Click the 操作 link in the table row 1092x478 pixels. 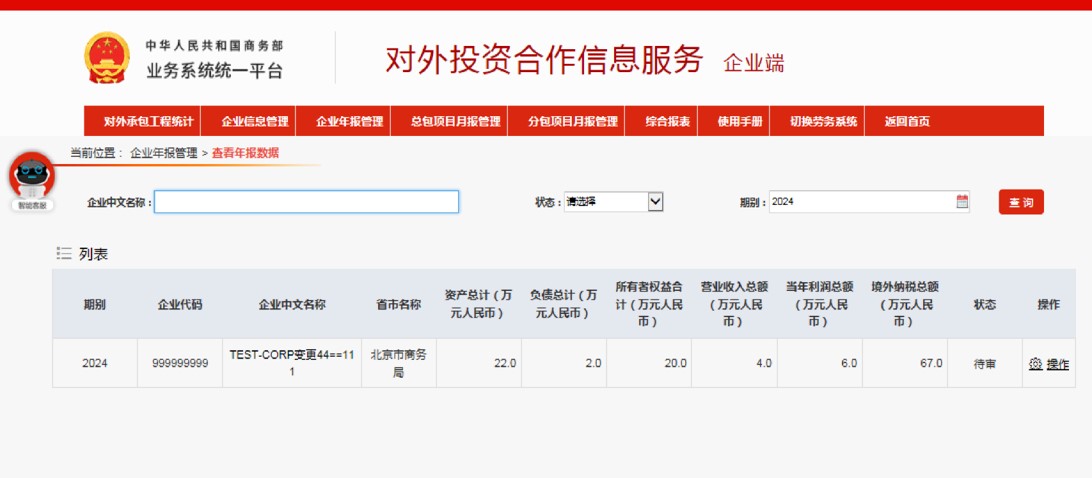1057,364
